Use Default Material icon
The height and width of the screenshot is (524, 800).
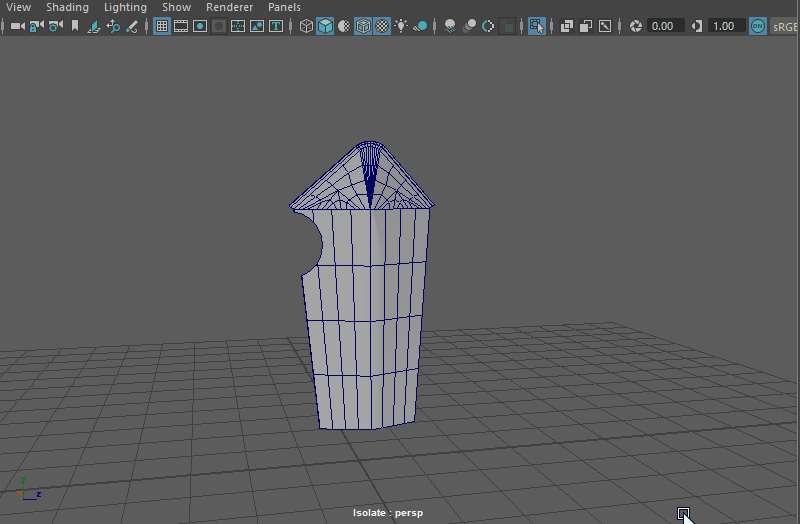pos(344,26)
